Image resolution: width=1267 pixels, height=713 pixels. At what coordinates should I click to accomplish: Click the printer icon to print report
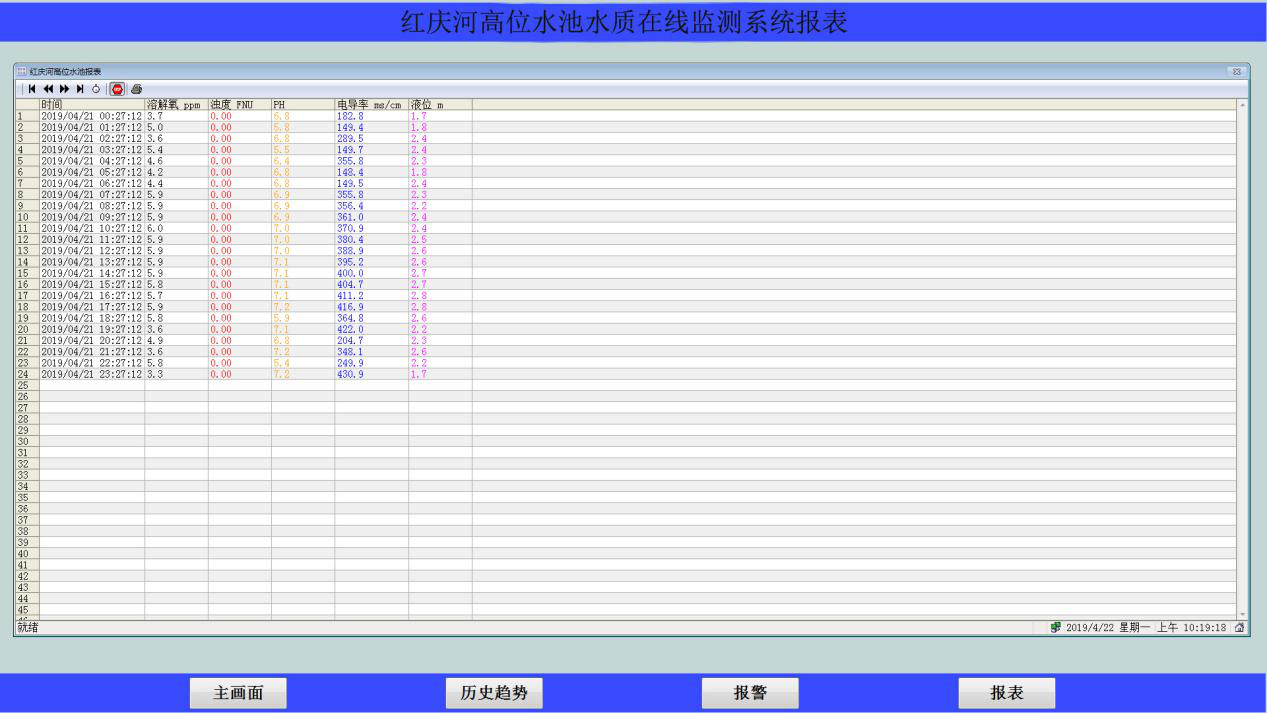click(136, 89)
